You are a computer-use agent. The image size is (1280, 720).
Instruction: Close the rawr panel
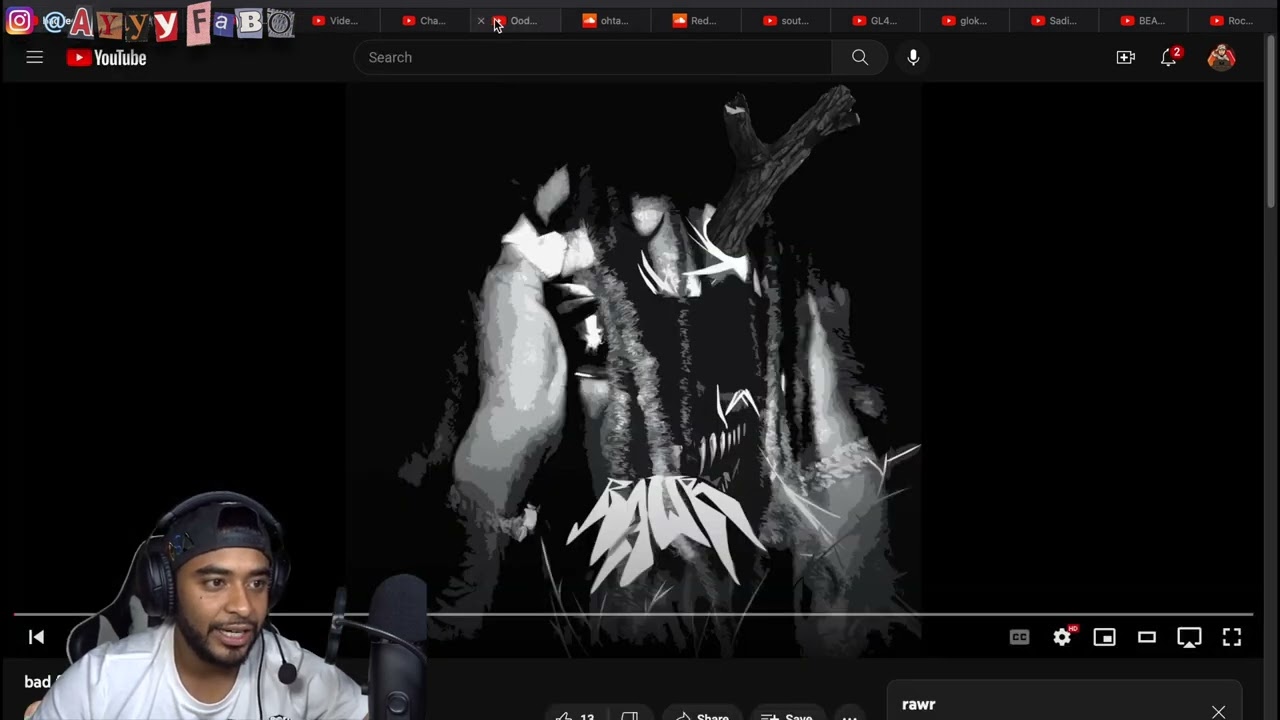tap(1218, 711)
